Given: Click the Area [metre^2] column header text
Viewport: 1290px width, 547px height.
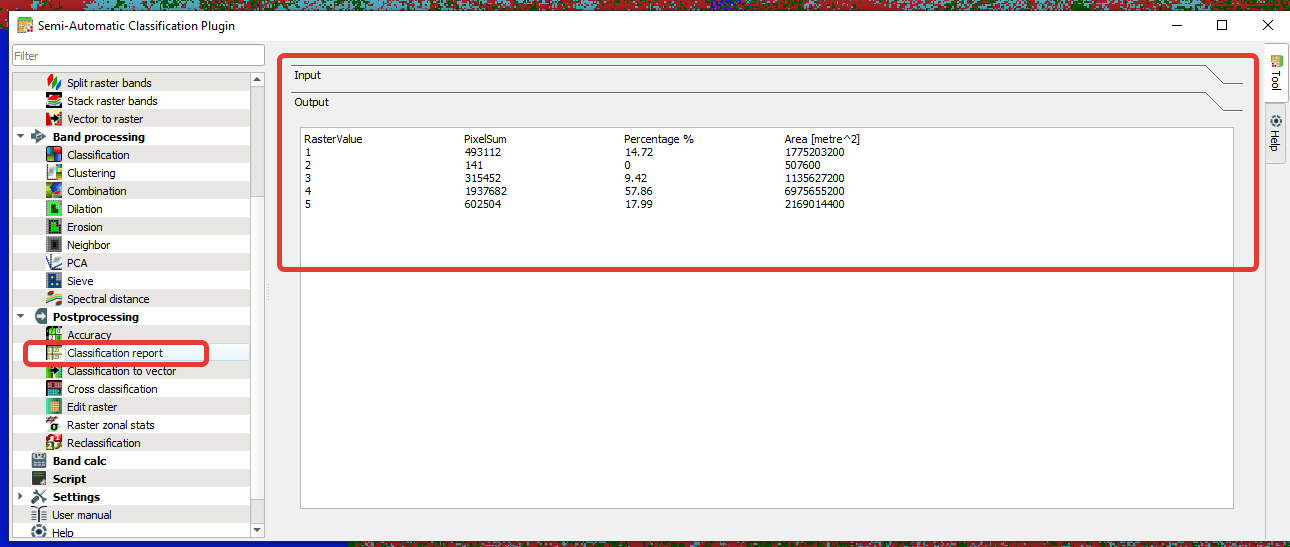Looking at the screenshot, I should [x=822, y=139].
